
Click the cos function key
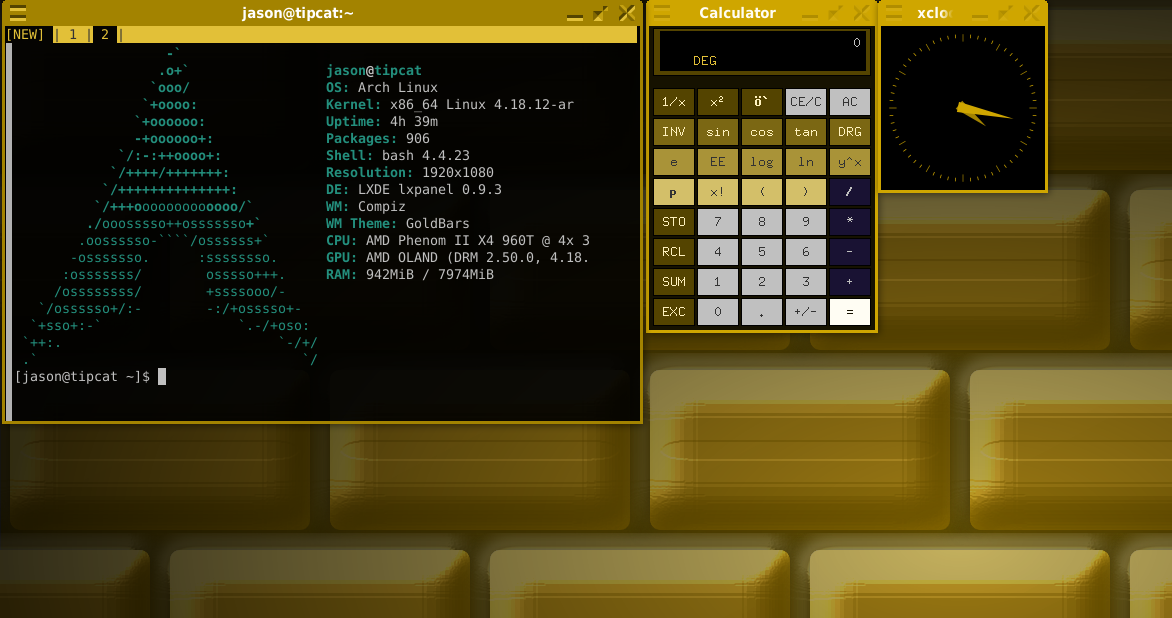point(762,132)
